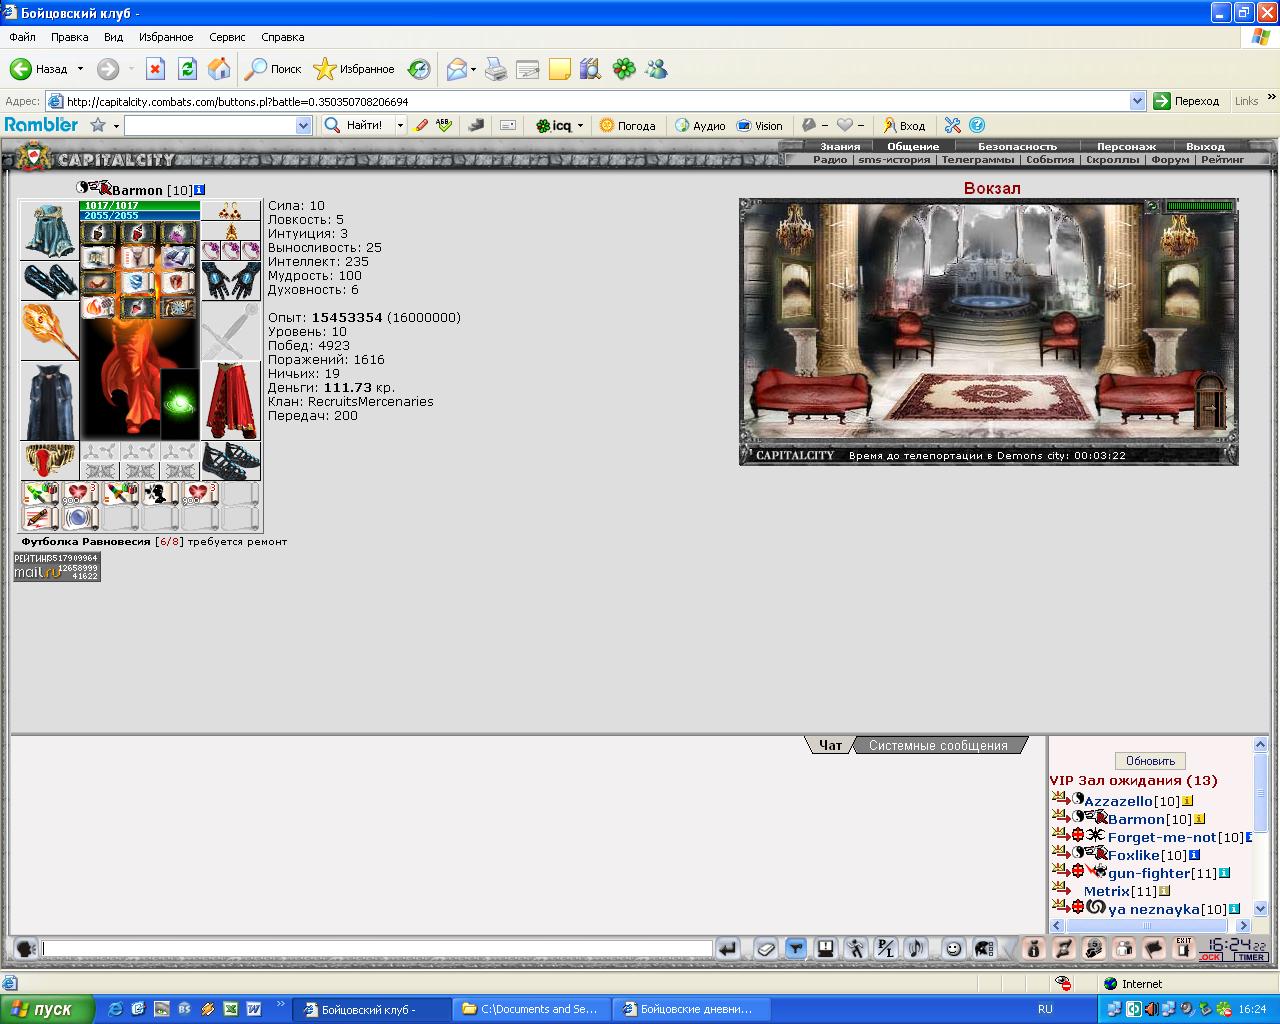Click the smiley emoticons icon in chat bar

tap(953, 948)
